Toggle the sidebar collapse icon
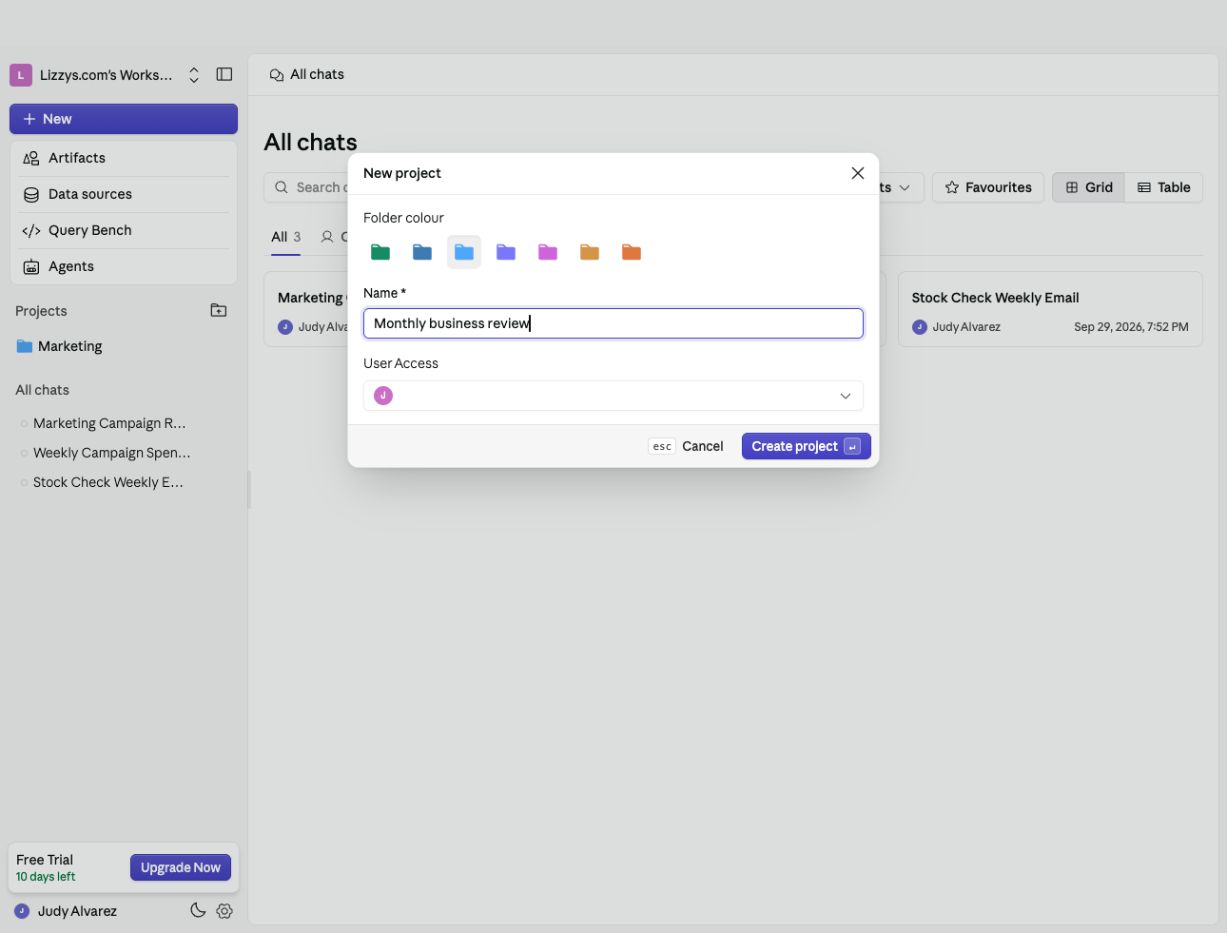The image size is (1227, 933). (x=224, y=75)
